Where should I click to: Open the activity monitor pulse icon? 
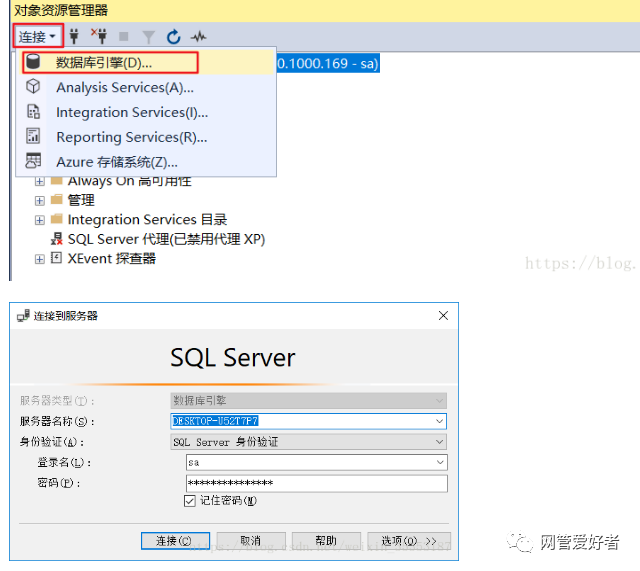coord(198,37)
